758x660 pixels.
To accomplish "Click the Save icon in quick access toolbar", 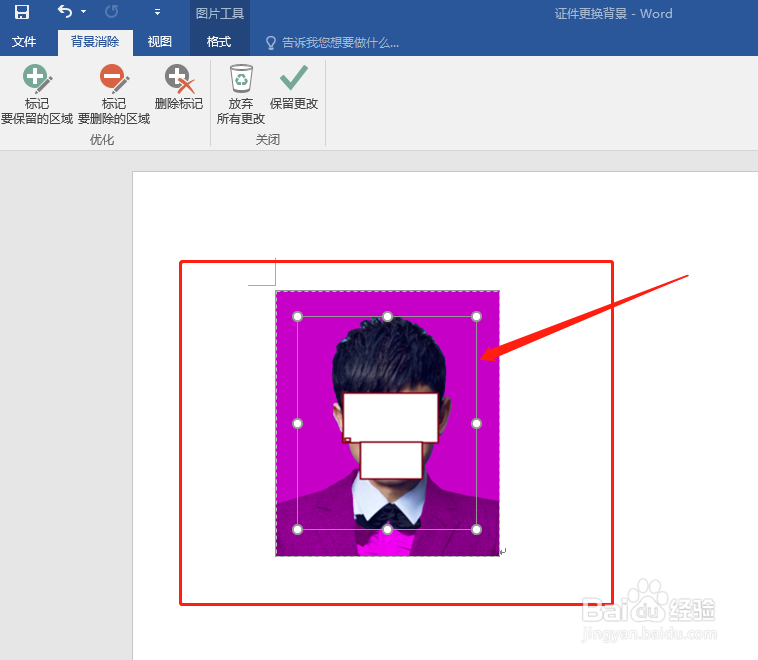I will pos(22,12).
